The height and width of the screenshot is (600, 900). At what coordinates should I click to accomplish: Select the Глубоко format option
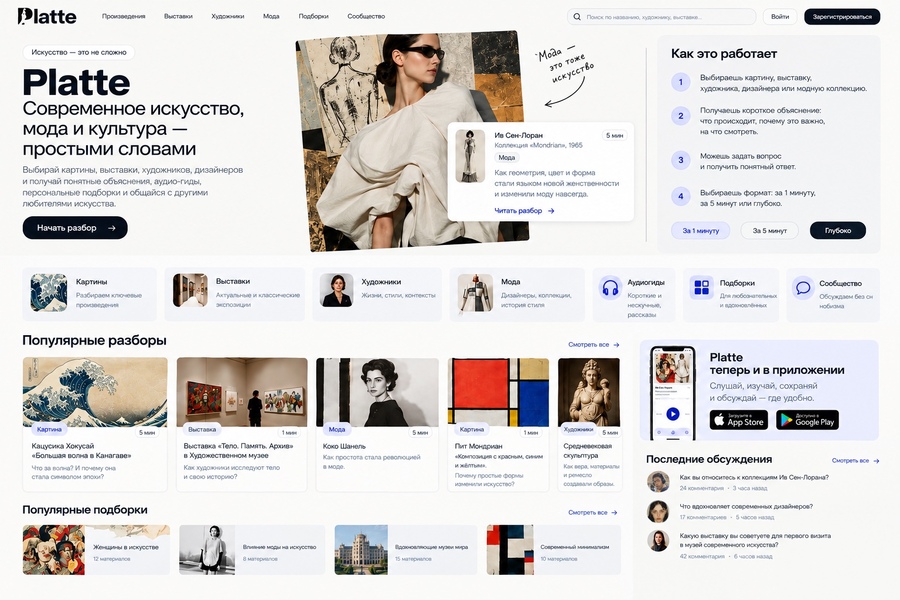pyautogui.click(x=837, y=231)
